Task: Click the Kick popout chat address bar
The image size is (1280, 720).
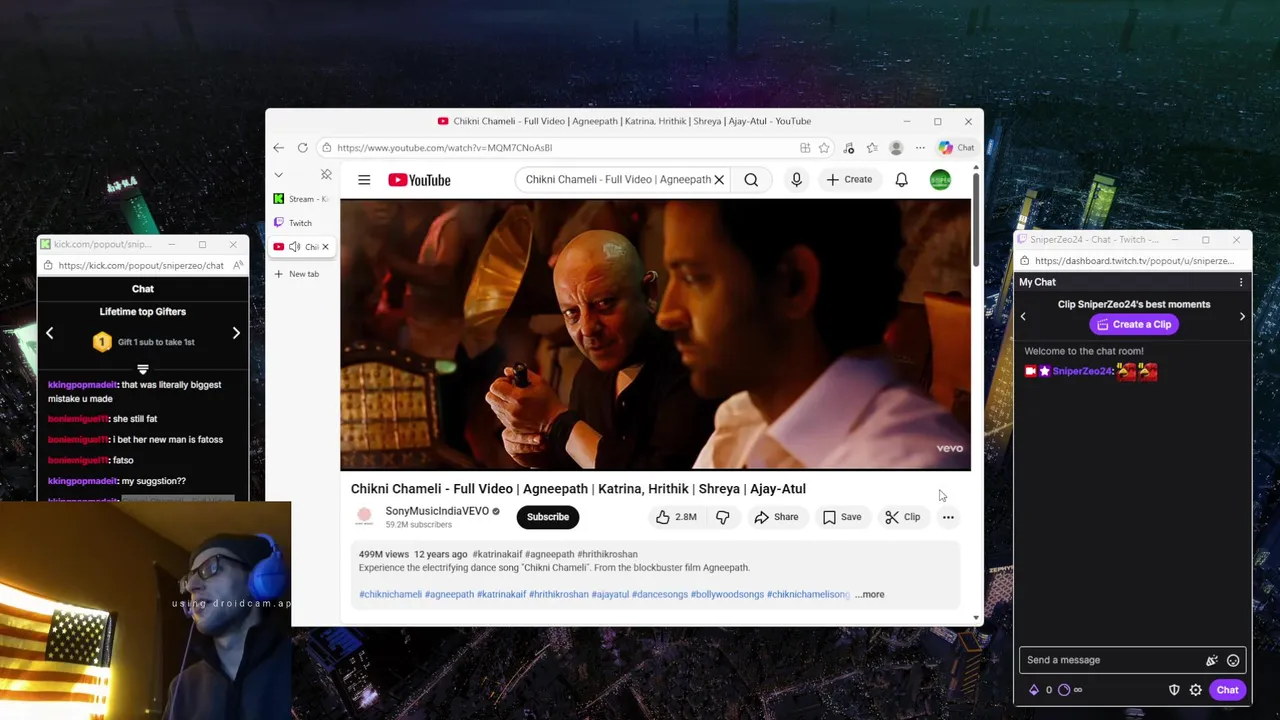Action: point(141,266)
